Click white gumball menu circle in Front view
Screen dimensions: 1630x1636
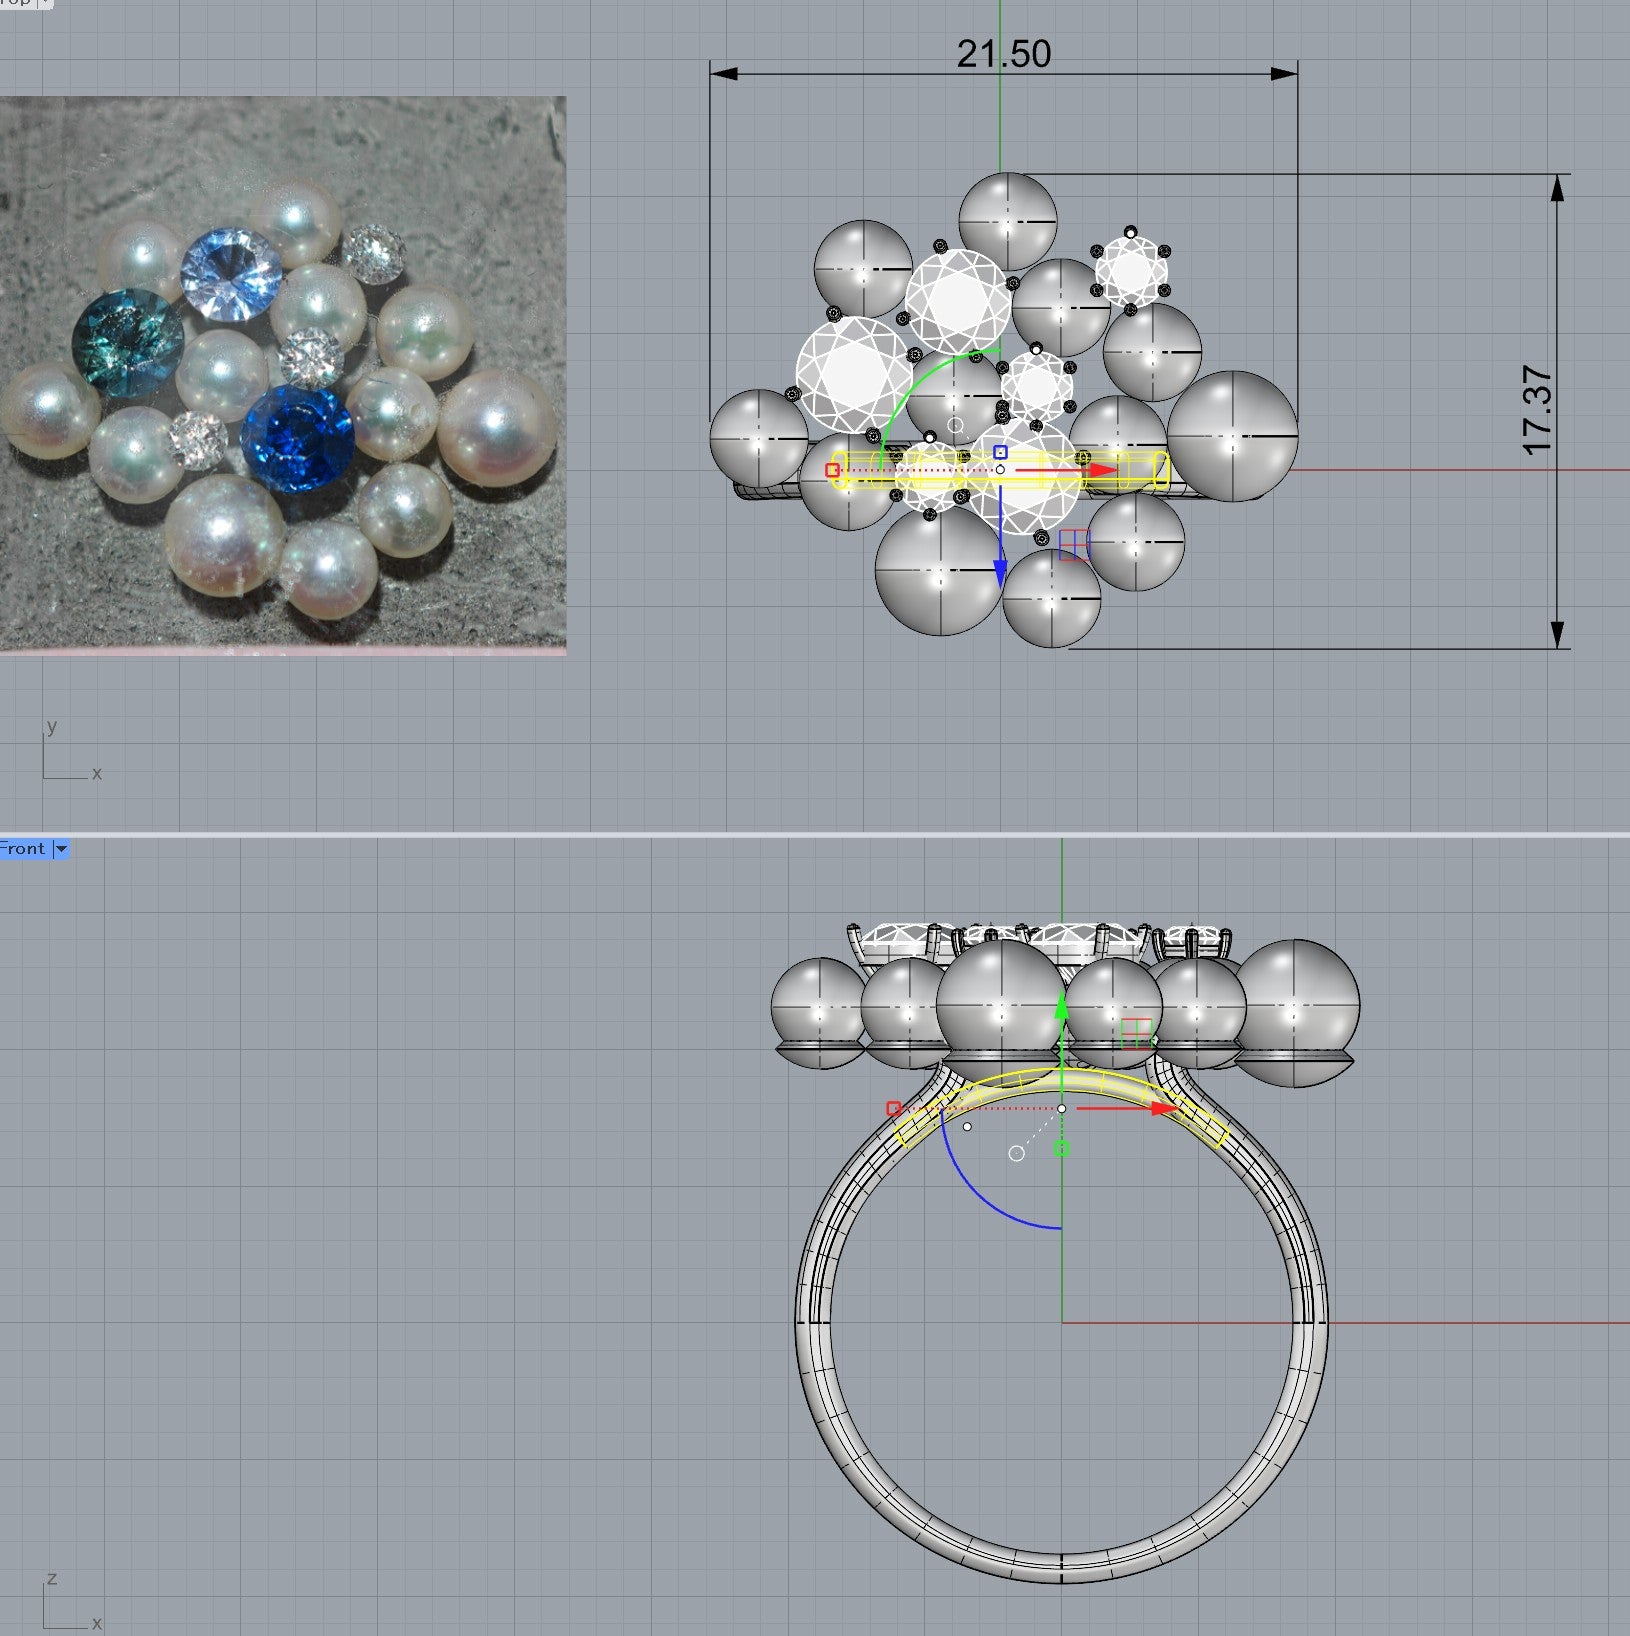pyautogui.click(x=1017, y=1153)
